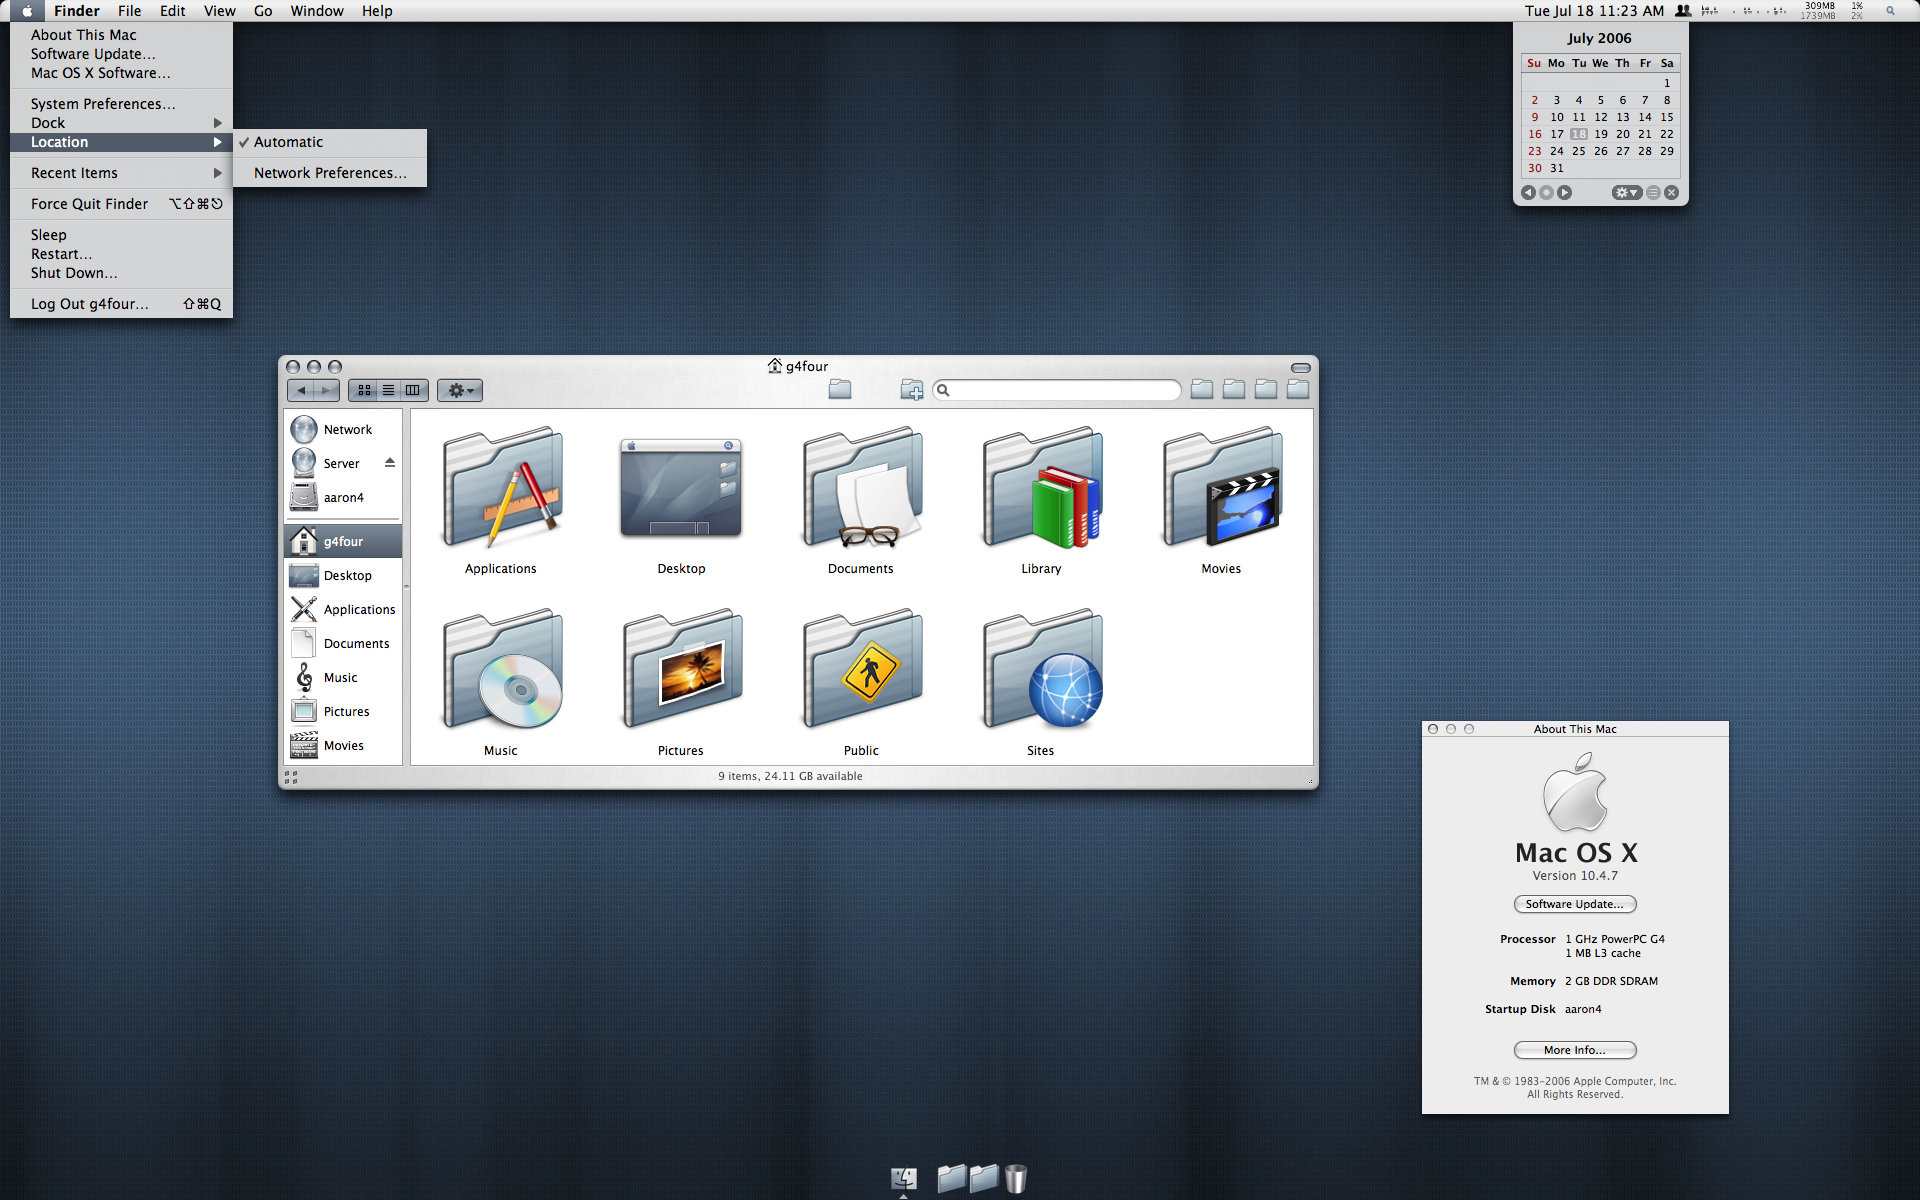The height and width of the screenshot is (1200, 1920).
Task: Select Movies in the Finder sidebar
Action: coord(344,745)
